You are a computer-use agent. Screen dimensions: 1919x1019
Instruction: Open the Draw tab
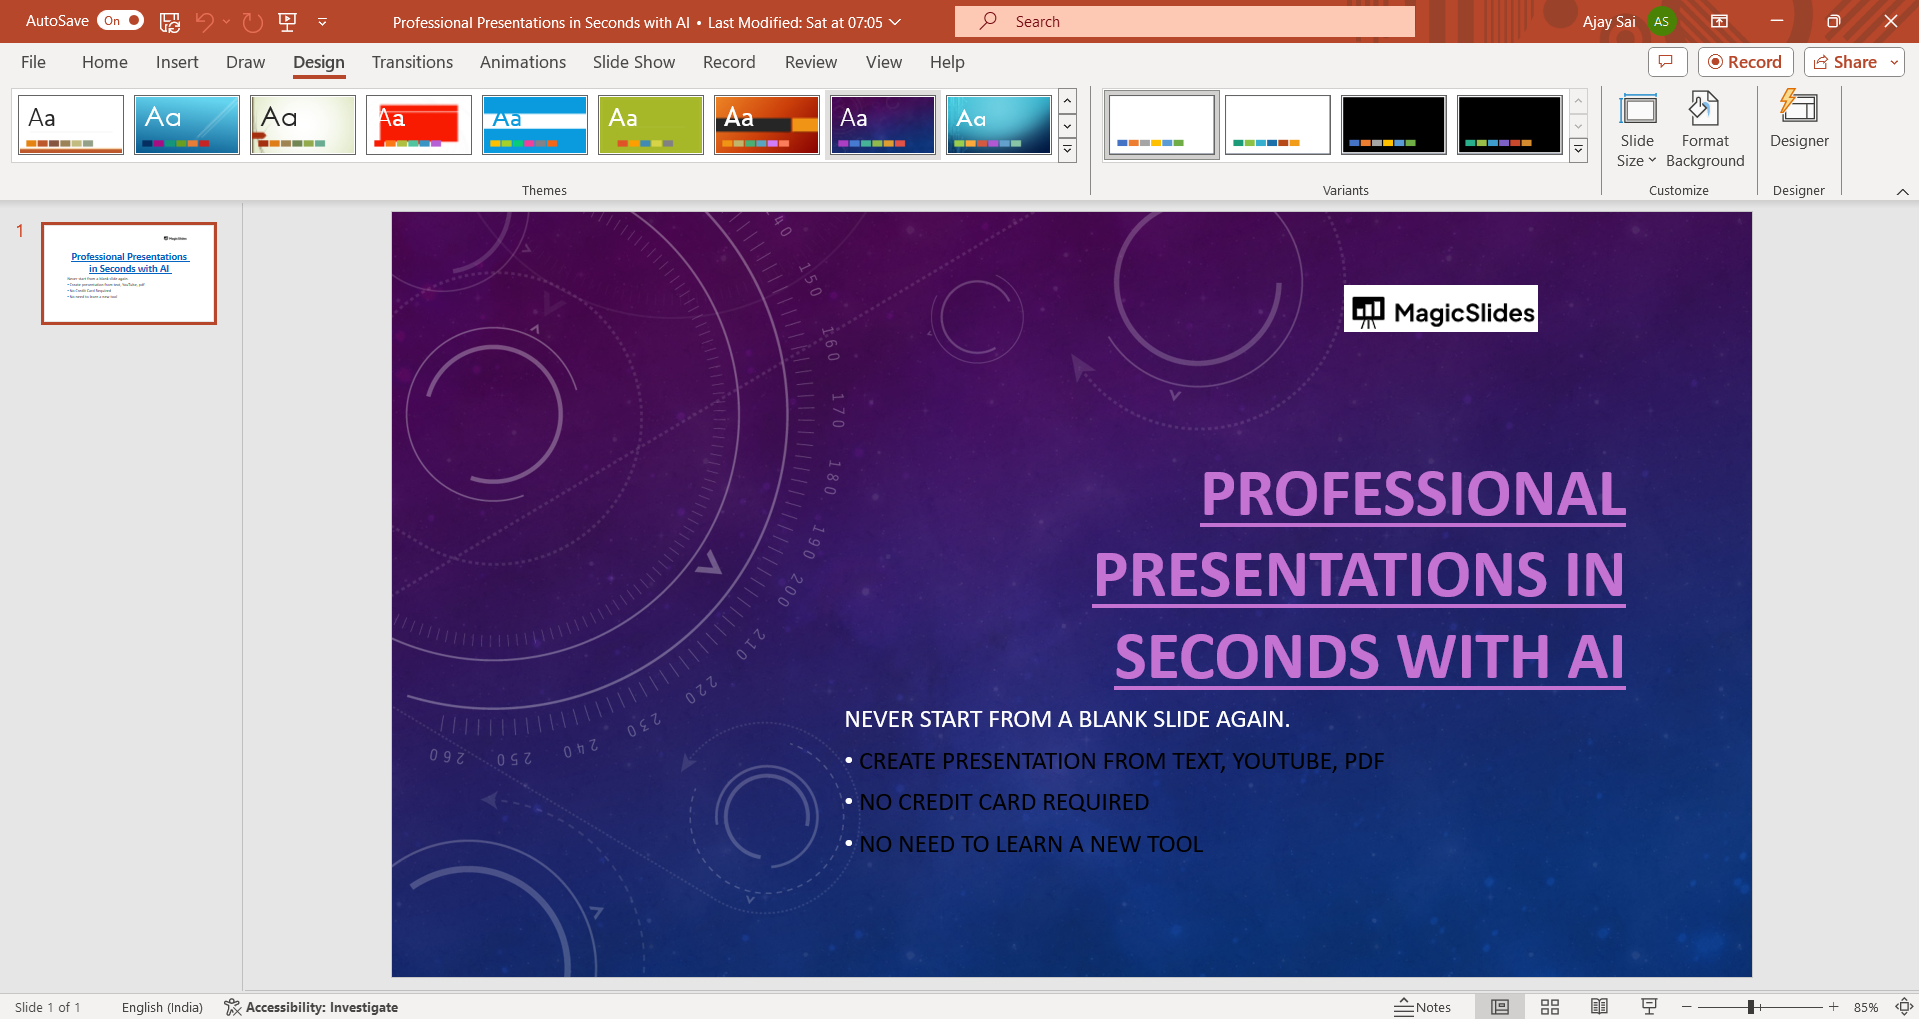[x=245, y=62]
